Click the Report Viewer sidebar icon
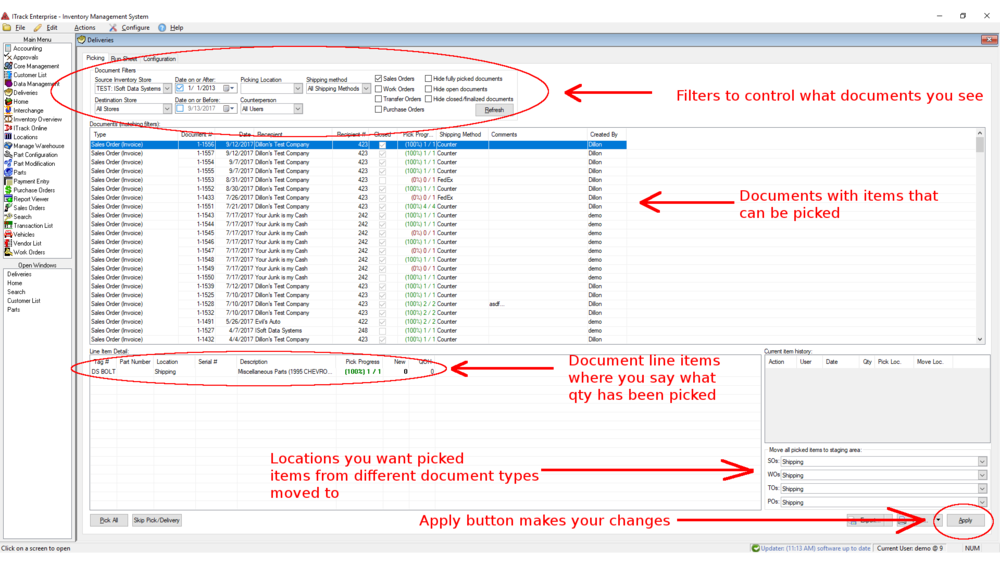Screen dimensions: 1000x563 coord(8,199)
